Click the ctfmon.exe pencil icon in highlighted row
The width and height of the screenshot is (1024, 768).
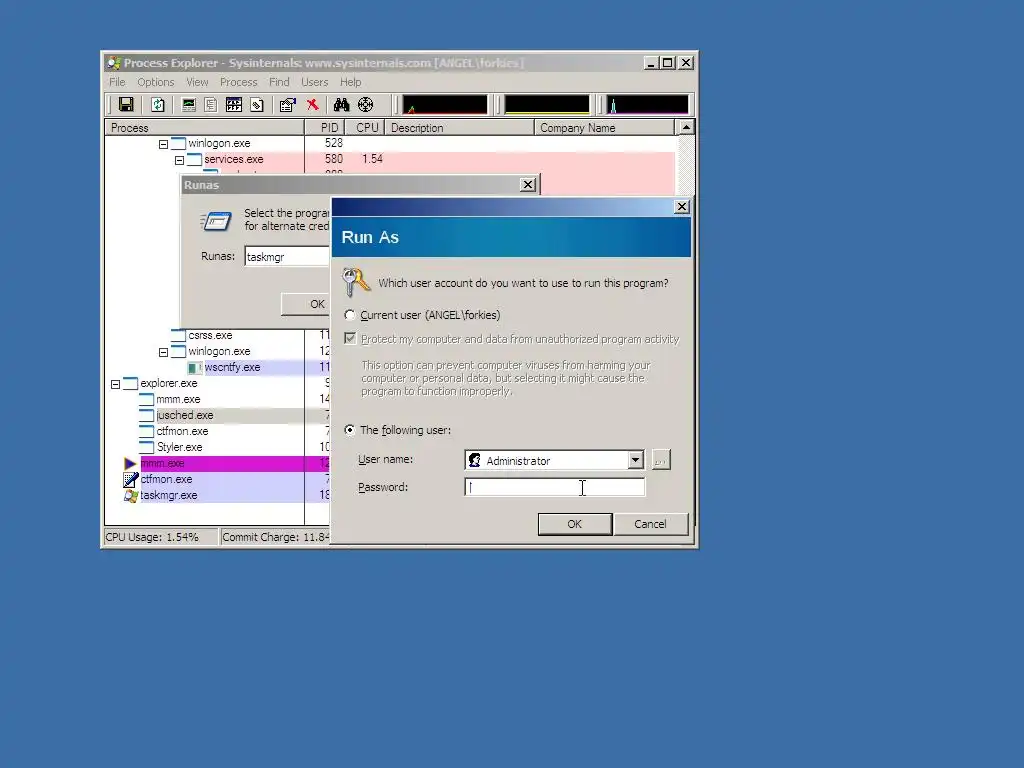[131, 479]
